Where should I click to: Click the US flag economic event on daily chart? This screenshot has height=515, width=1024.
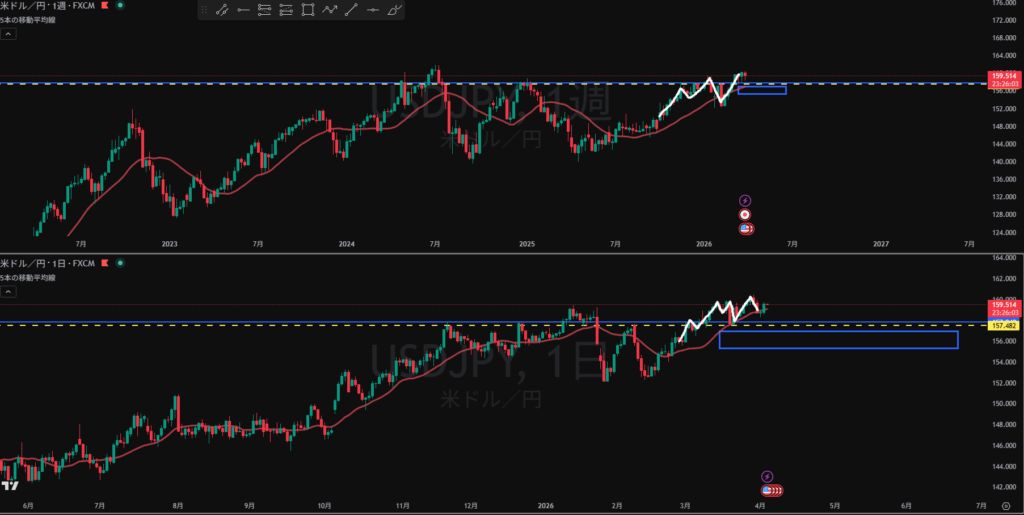pyautogui.click(x=768, y=490)
